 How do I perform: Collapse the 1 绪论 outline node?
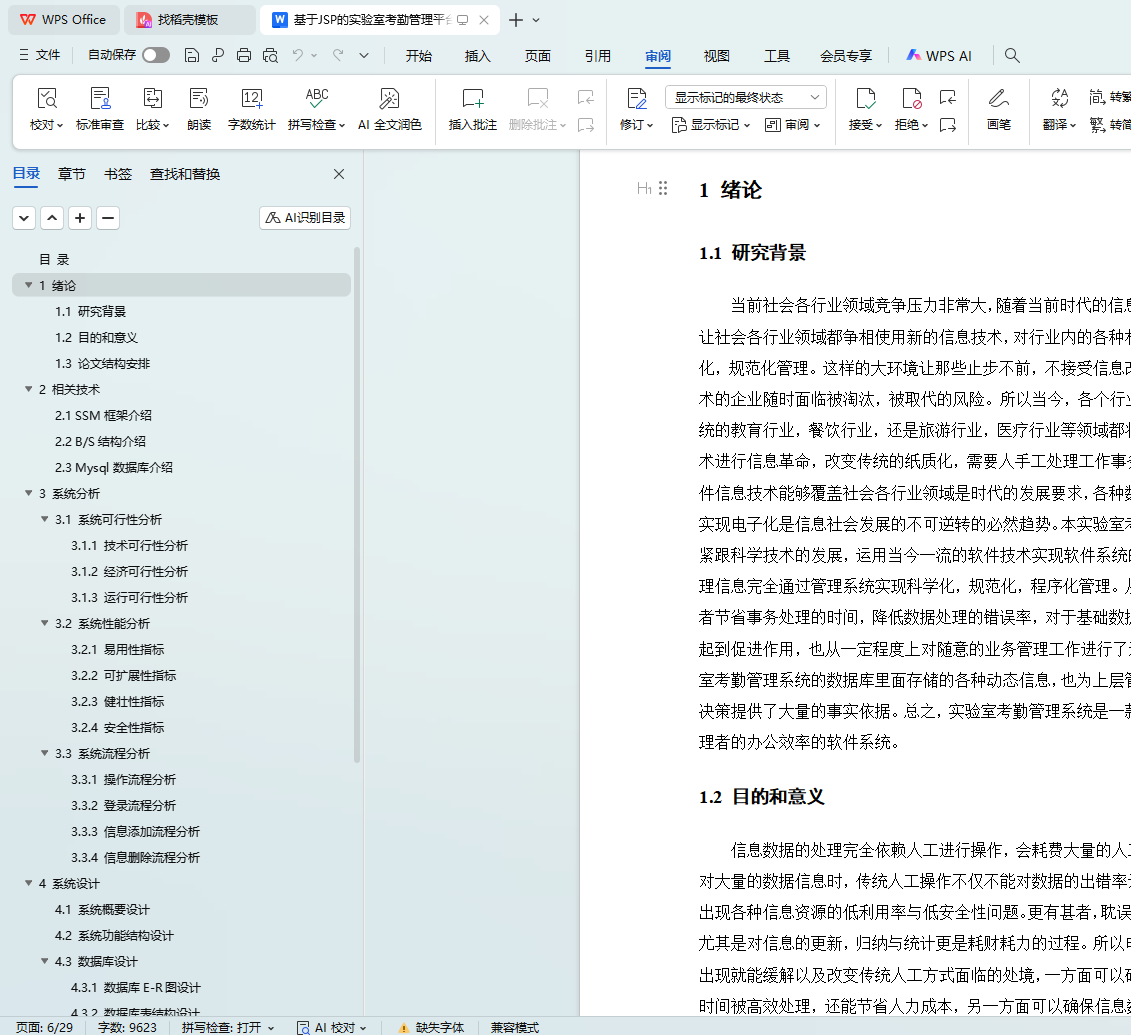29,286
